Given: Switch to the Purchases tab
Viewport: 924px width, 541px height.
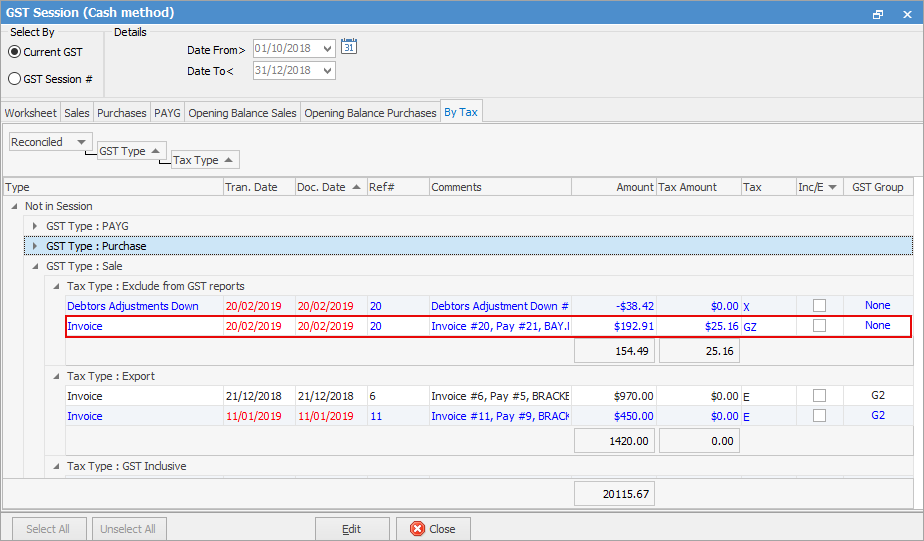Looking at the screenshot, I should tap(121, 113).
